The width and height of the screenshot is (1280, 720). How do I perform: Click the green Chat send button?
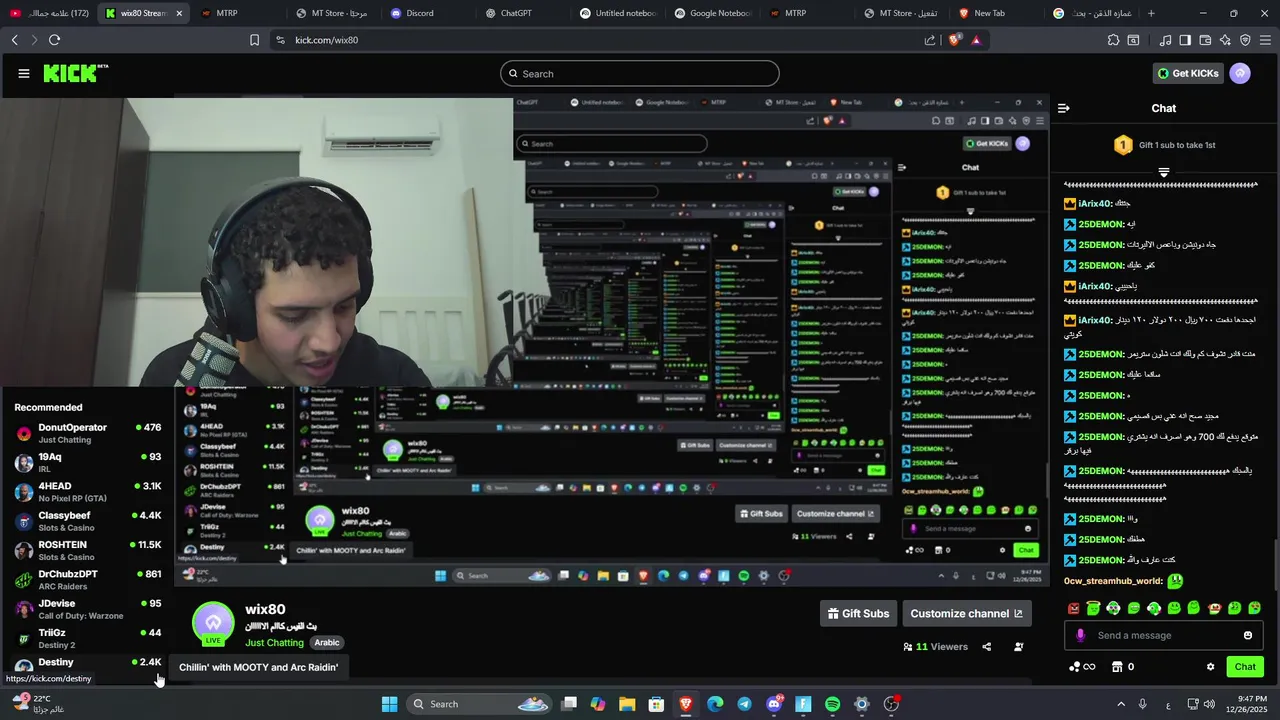(x=1245, y=667)
